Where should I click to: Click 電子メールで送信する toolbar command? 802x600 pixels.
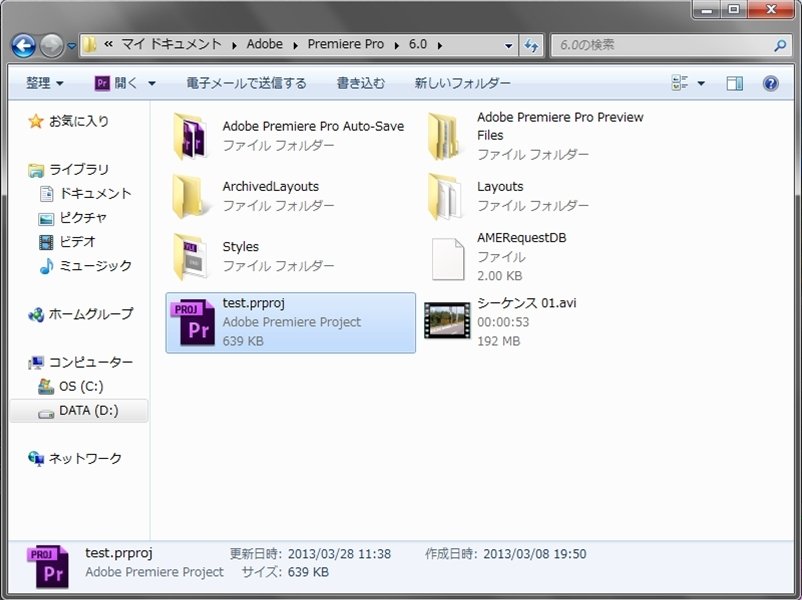point(247,83)
